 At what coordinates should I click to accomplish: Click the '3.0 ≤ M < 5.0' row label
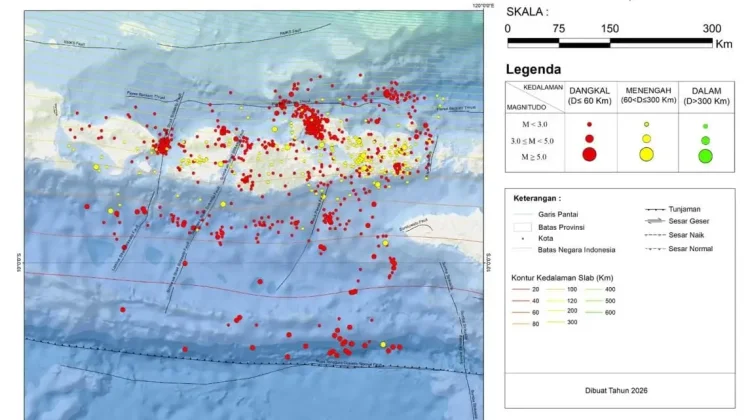click(532, 141)
